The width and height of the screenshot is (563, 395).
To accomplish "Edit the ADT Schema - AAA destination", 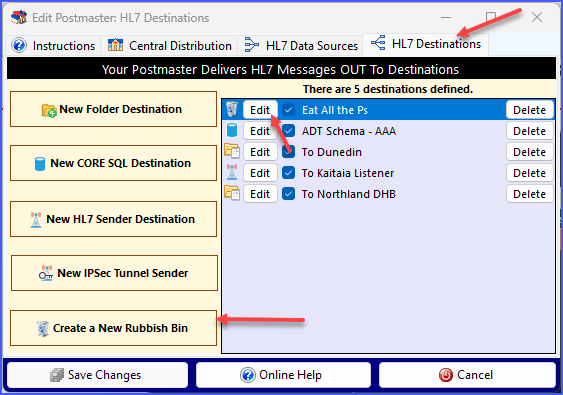I will 260,131.
